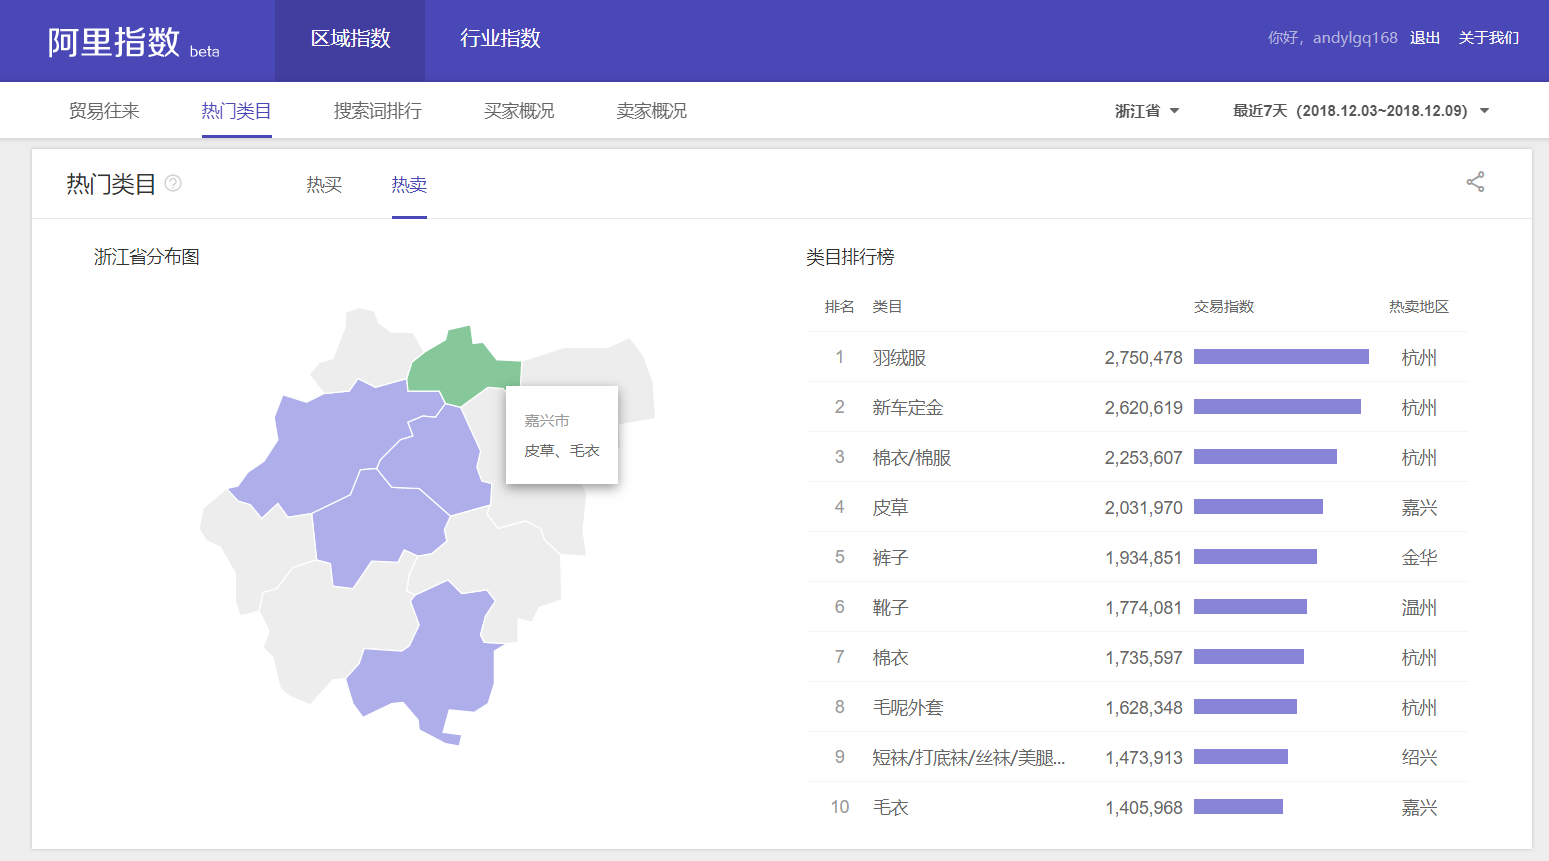Click the share icon near 热门类目 panel
Screen dimensions: 1549x861
point(1475,182)
